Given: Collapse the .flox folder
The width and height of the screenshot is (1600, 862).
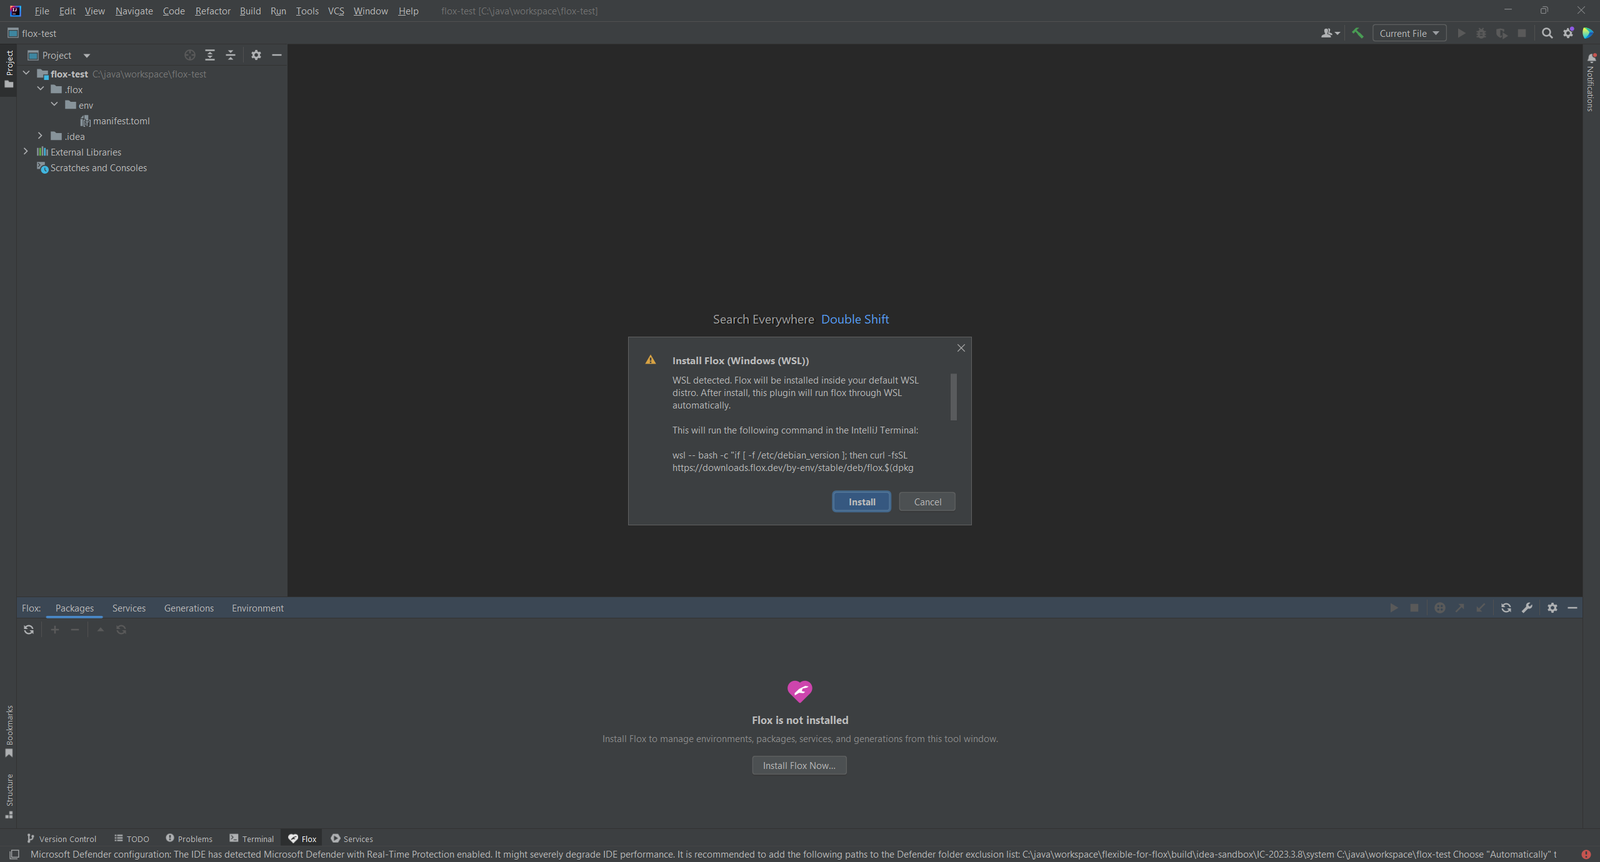Looking at the screenshot, I should [41, 89].
